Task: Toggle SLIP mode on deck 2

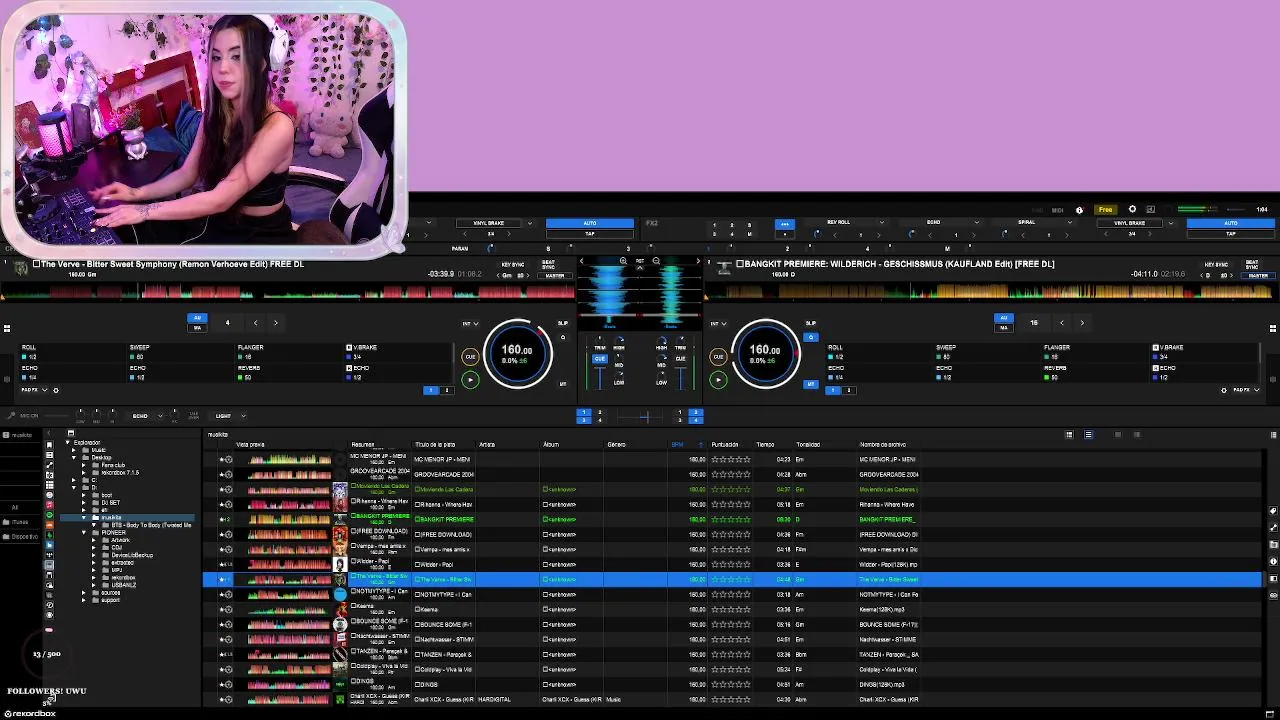Action: click(811, 323)
